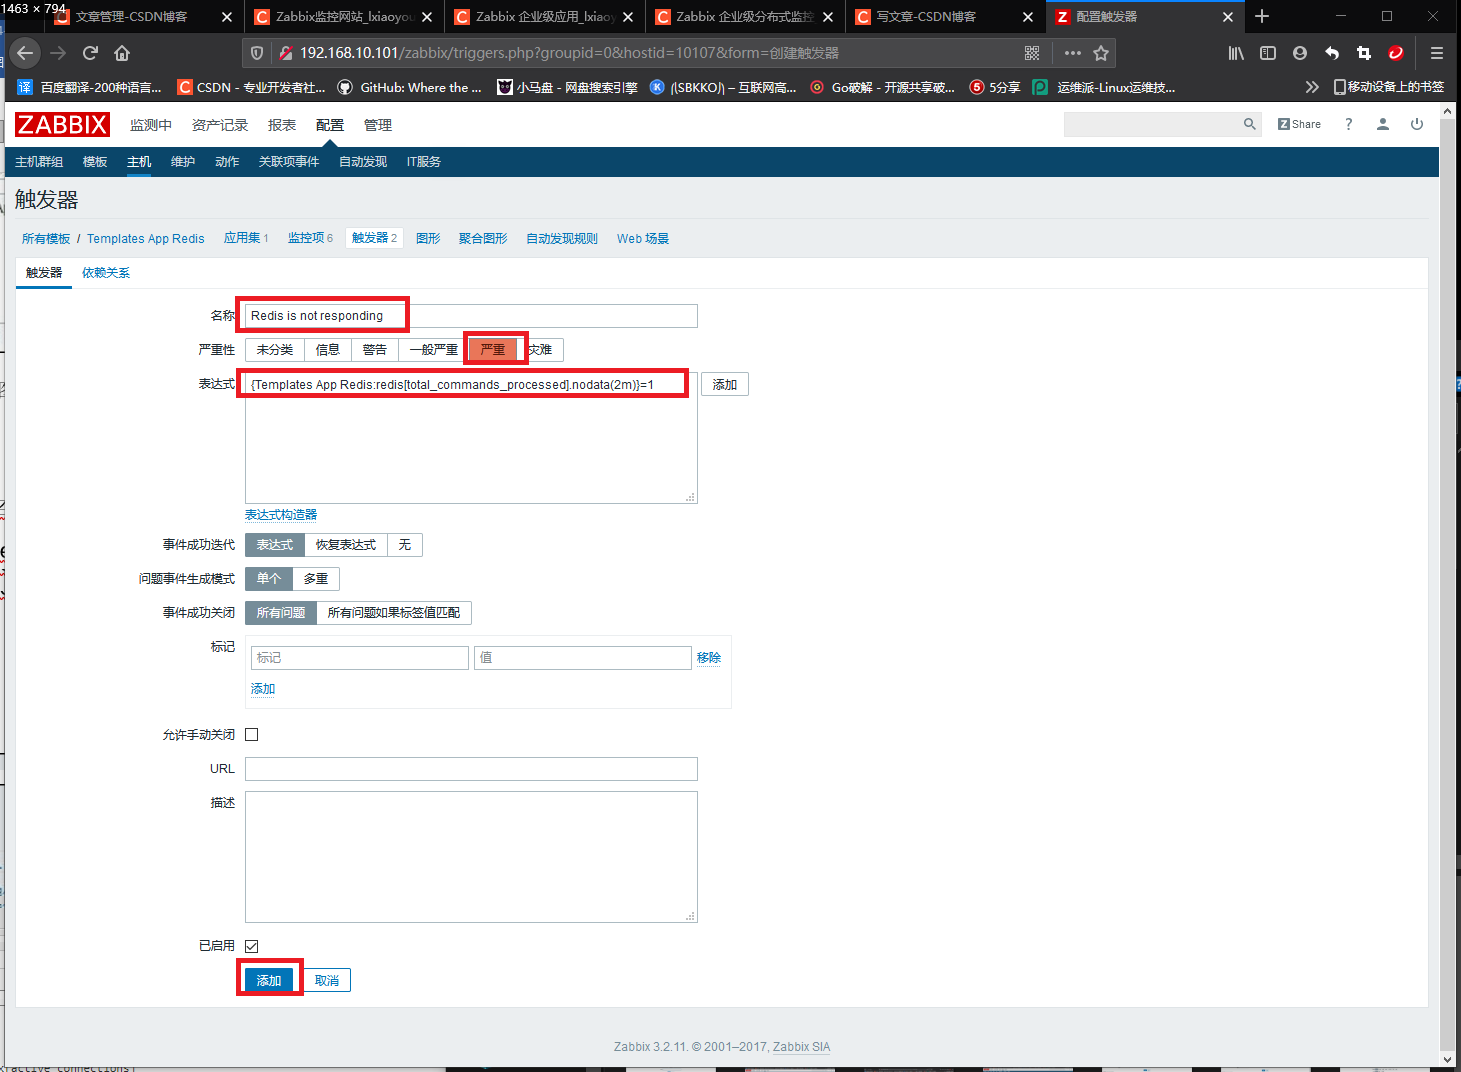Click the red Weibo extension icon

tap(1396, 53)
